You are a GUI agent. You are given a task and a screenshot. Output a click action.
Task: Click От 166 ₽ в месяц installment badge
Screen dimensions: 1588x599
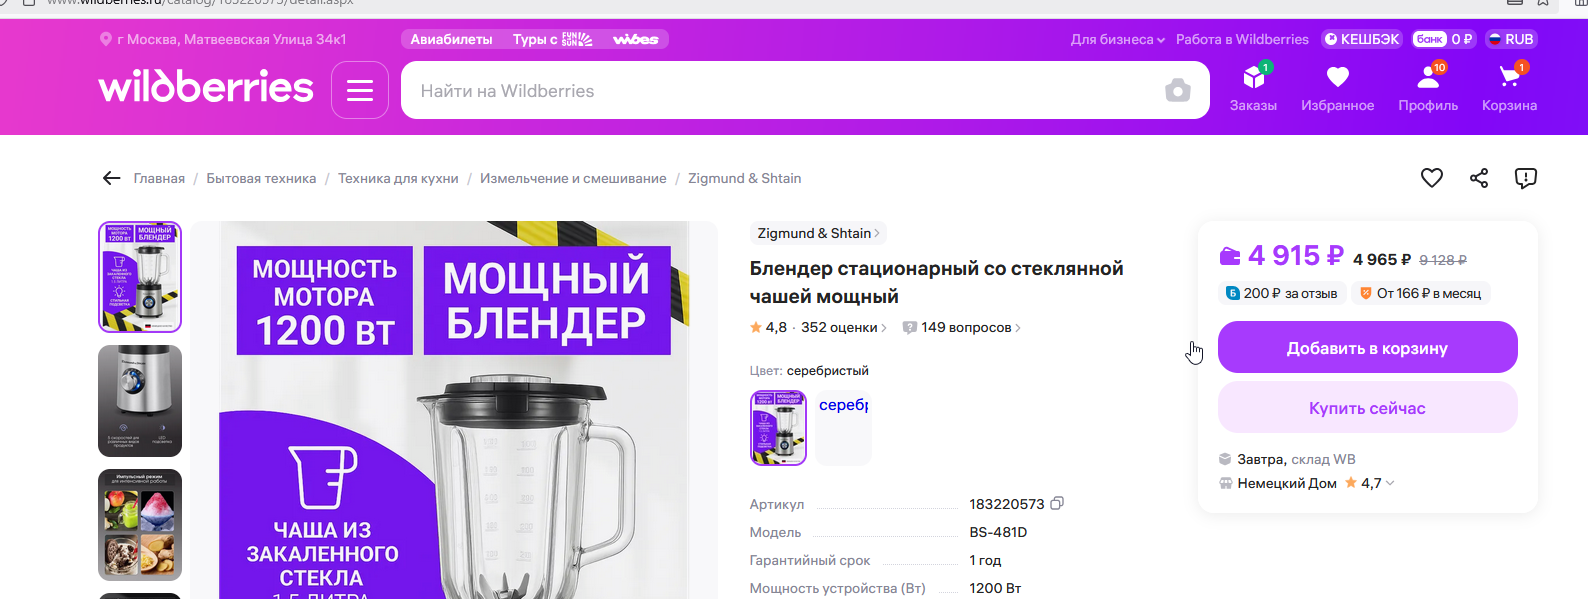[x=1420, y=293]
